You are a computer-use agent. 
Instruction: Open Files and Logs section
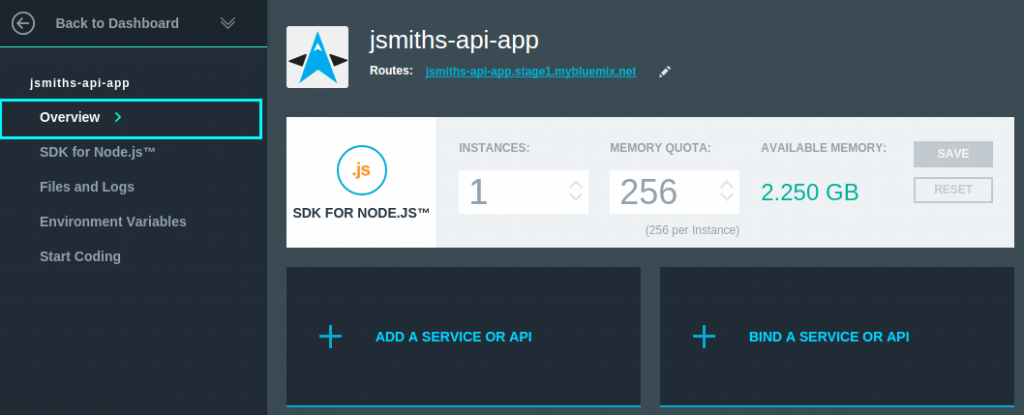click(87, 187)
